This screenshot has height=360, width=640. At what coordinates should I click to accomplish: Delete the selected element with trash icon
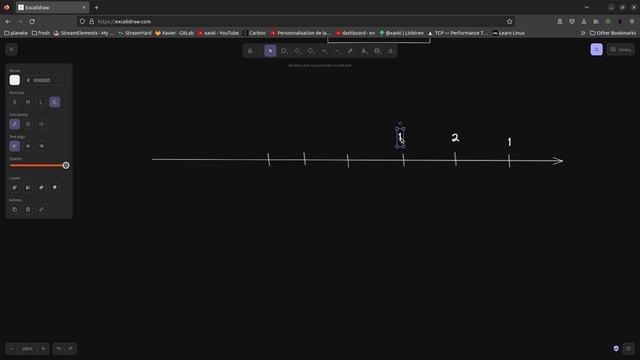click(28, 209)
